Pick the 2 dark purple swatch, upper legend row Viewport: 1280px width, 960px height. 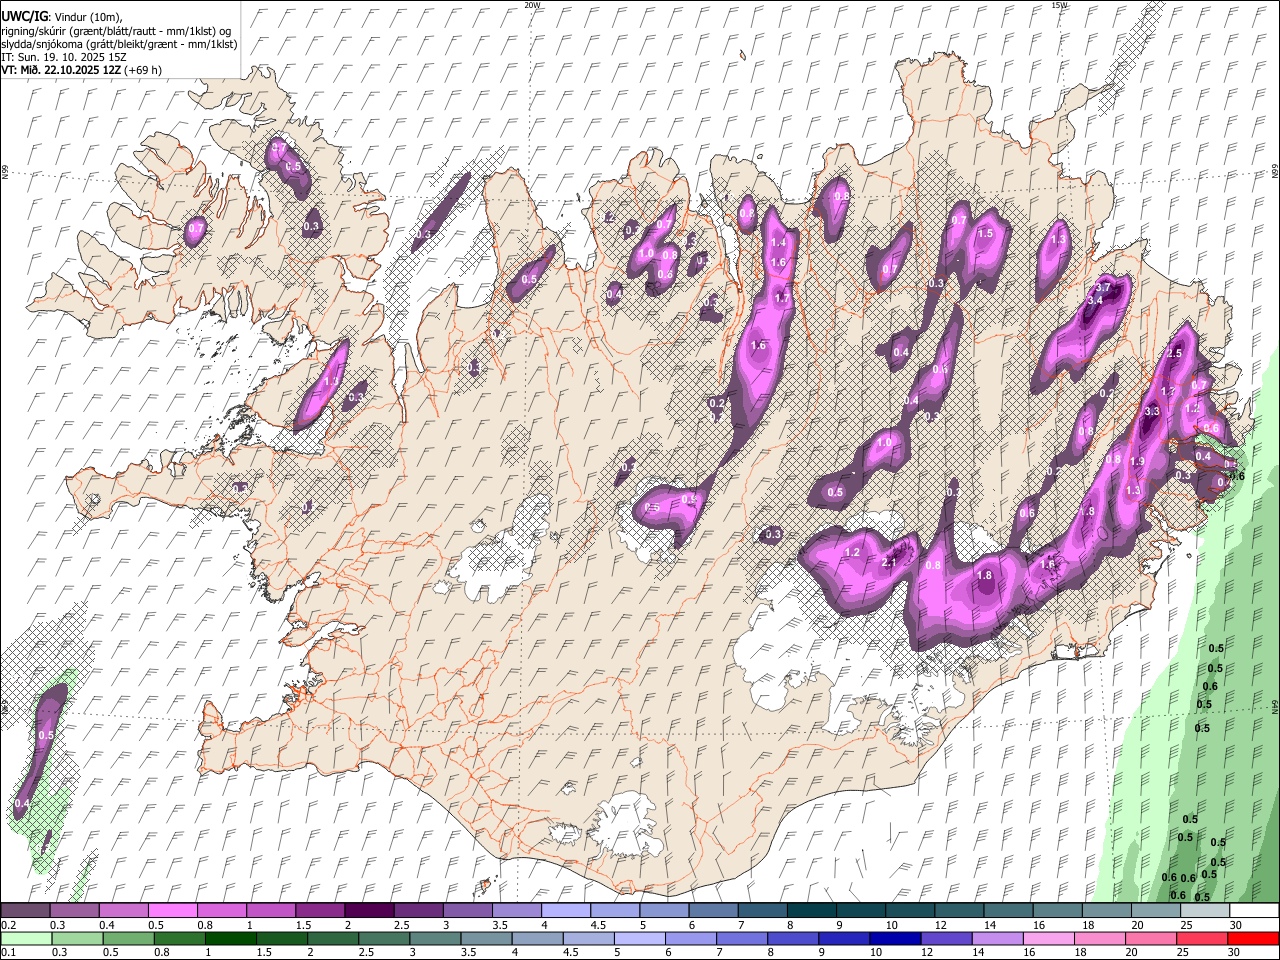[x=369, y=911]
